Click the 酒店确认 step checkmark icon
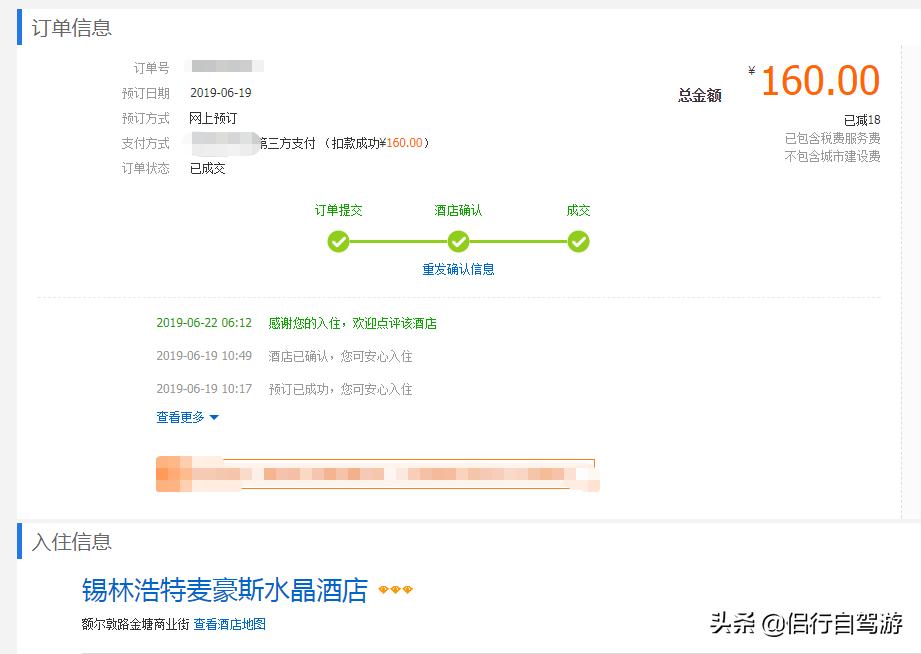 point(458,241)
